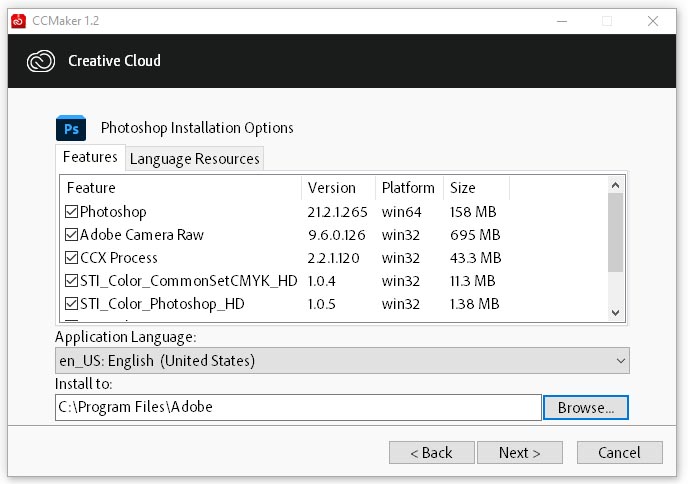The width and height of the screenshot is (688, 484).
Task: Select the version cell 9.6.0.126
Action: pos(337,235)
